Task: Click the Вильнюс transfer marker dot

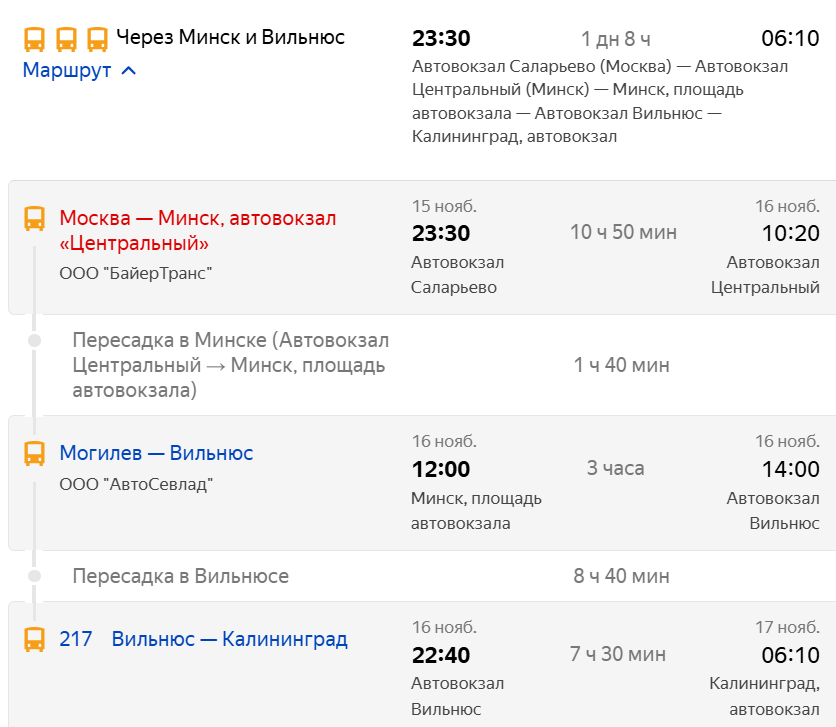Action: [x=35, y=576]
